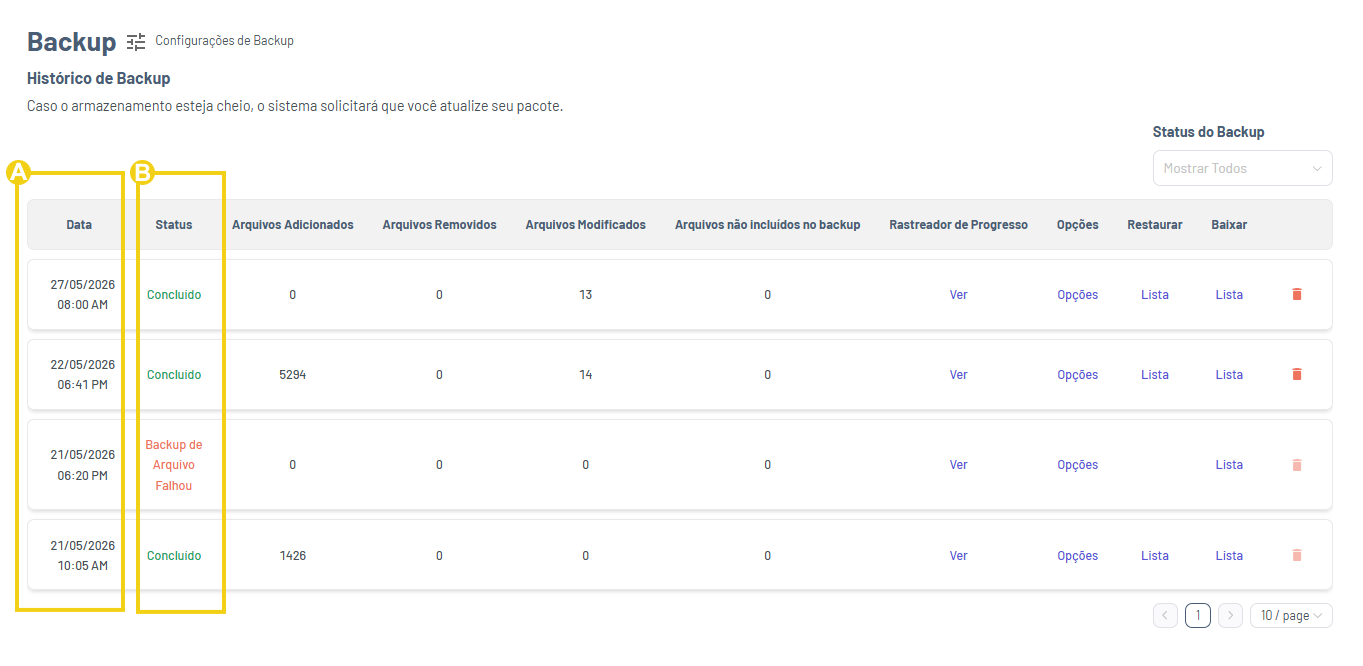Click the Backup page title
Image resolution: width=1363 pixels, height=666 pixels.
72,41
